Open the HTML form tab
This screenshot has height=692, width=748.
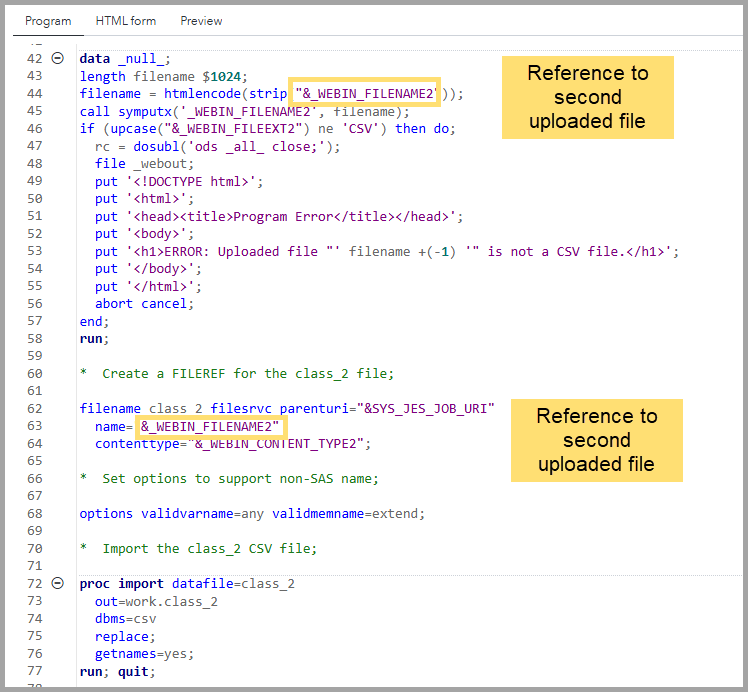126,21
